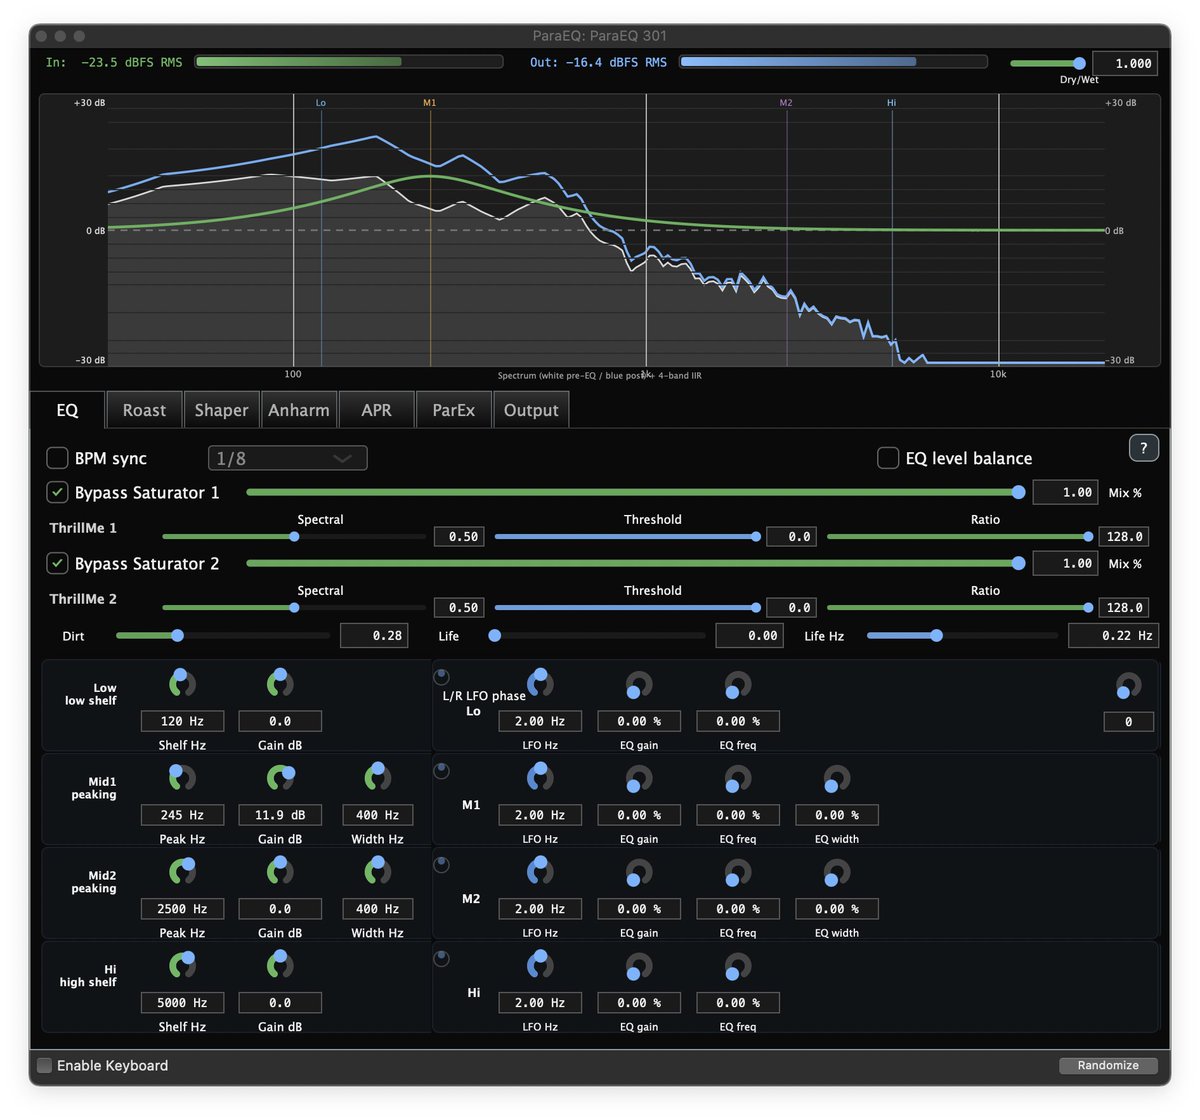Enable Keyboard checkbox at the bottom
Viewport: 1200px width, 1120px height.
pos(44,1066)
